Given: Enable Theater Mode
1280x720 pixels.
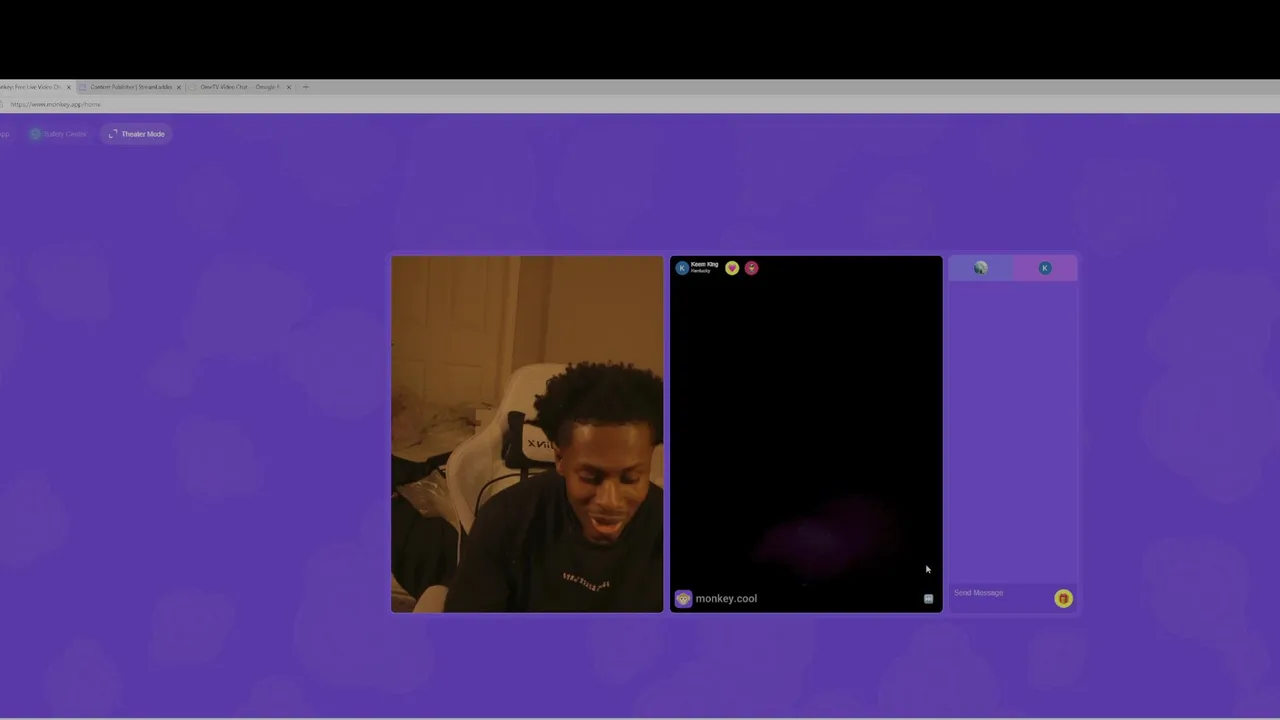Looking at the screenshot, I should [x=136, y=134].
